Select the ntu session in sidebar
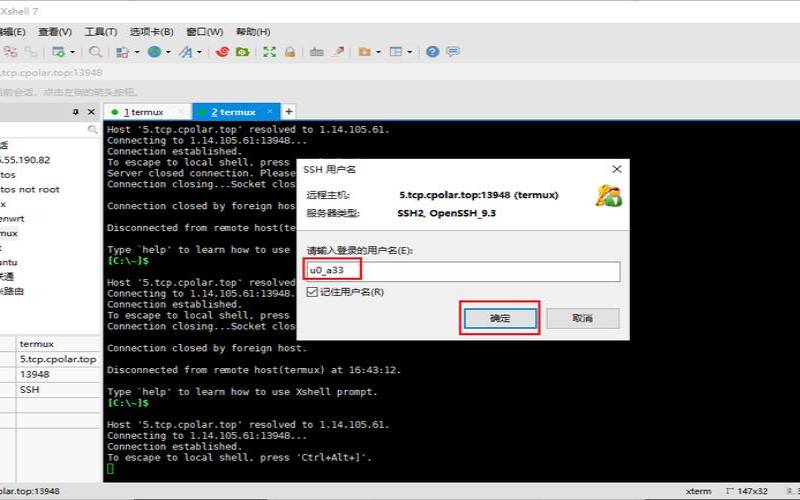The image size is (800, 500). point(9,262)
